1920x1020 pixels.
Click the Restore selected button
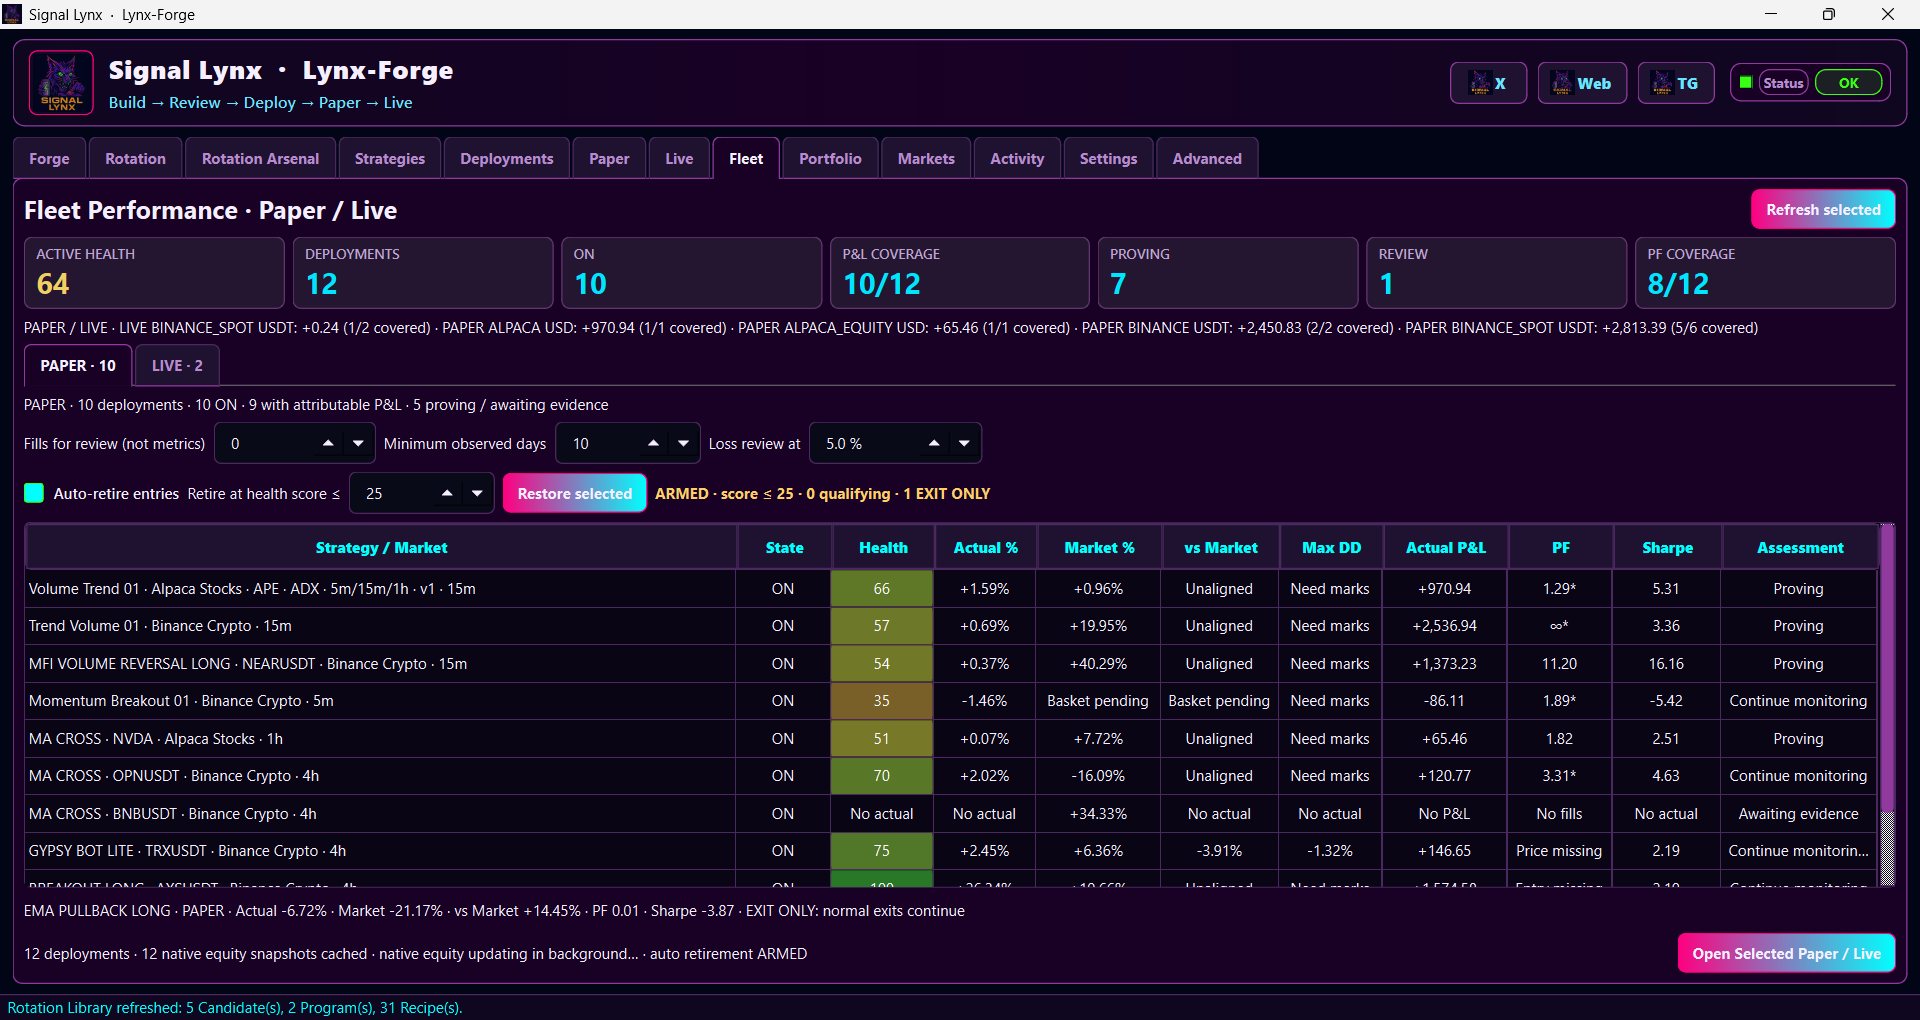pyautogui.click(x=575, y=493)
